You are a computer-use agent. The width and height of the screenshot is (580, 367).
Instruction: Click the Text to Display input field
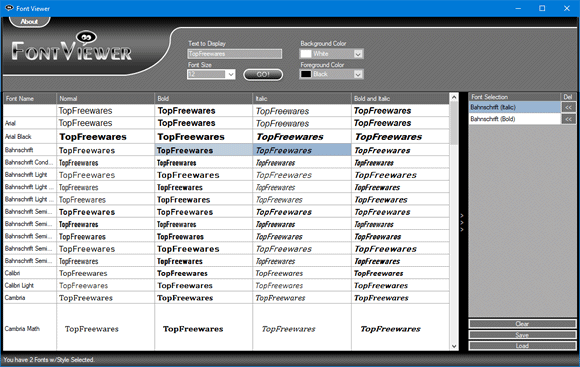235,54
